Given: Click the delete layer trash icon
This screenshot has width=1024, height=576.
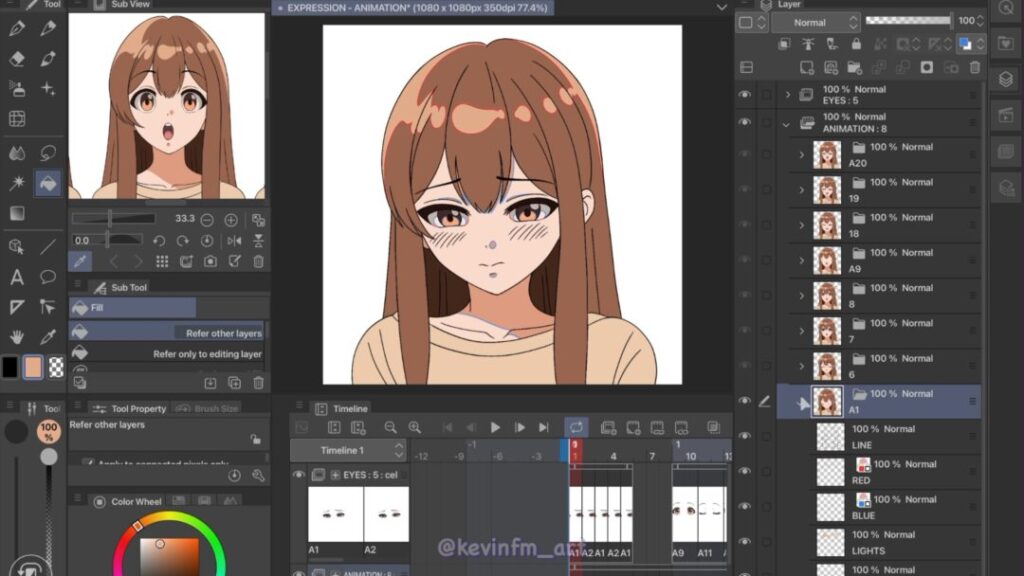Looking at the screenshot, I should pos(975,67).
